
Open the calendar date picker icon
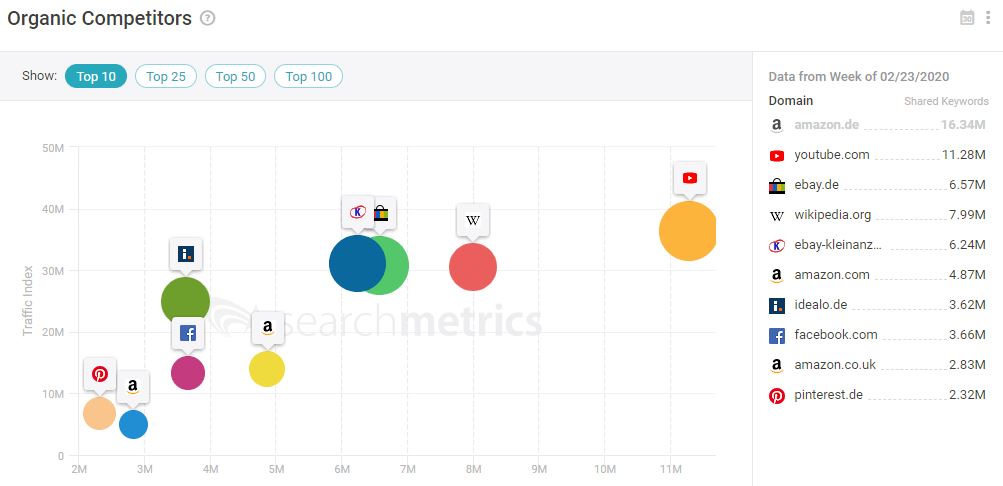coord(967,18)
